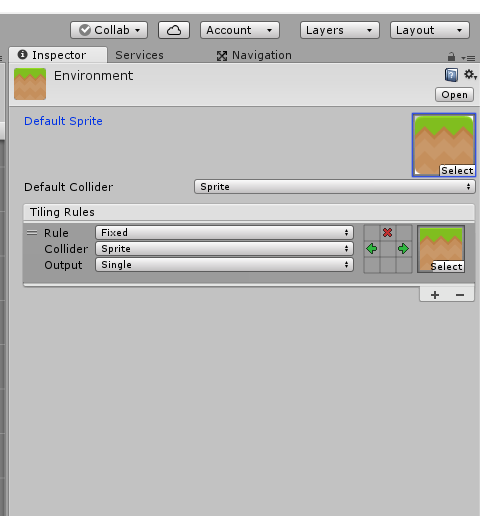Toggle the left green arrow rule cell
This screenshot has height=516, width=480.
pyautogui.click(x=371, y=249)
